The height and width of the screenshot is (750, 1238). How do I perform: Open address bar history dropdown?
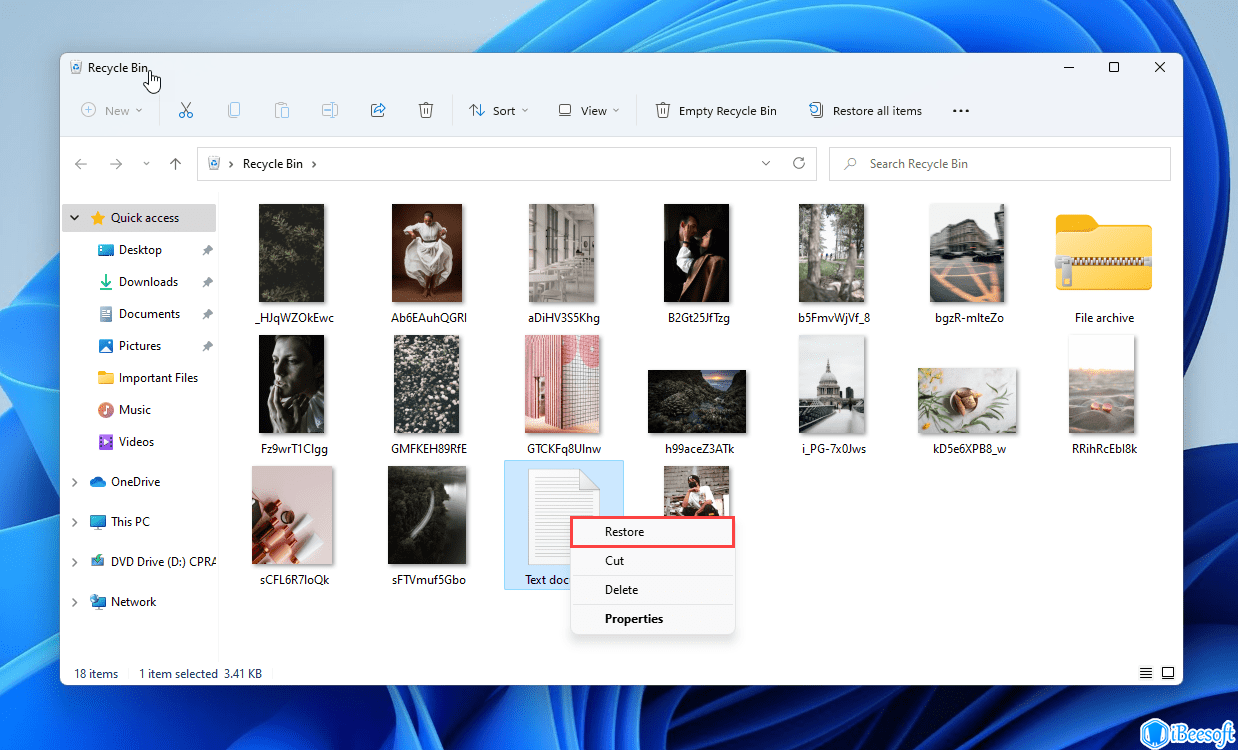(766, 163)
